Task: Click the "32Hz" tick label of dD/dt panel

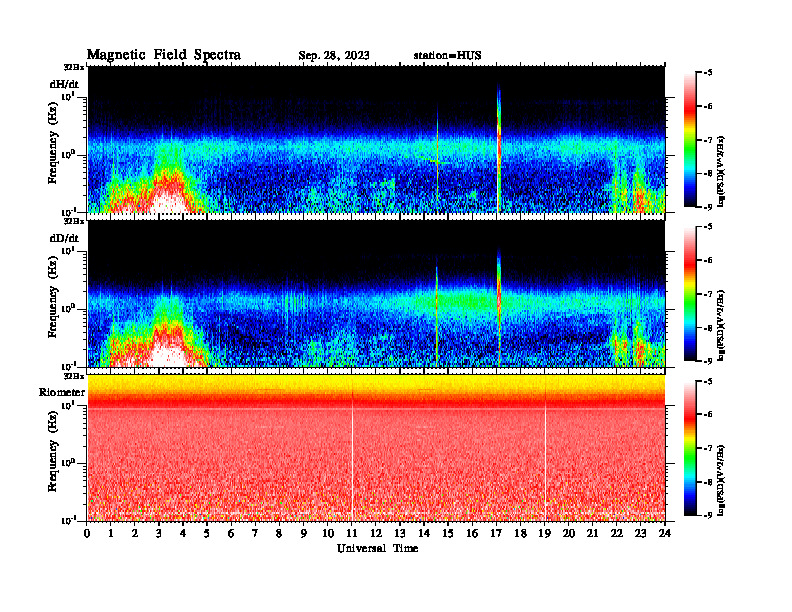Action: pos(74,221)
